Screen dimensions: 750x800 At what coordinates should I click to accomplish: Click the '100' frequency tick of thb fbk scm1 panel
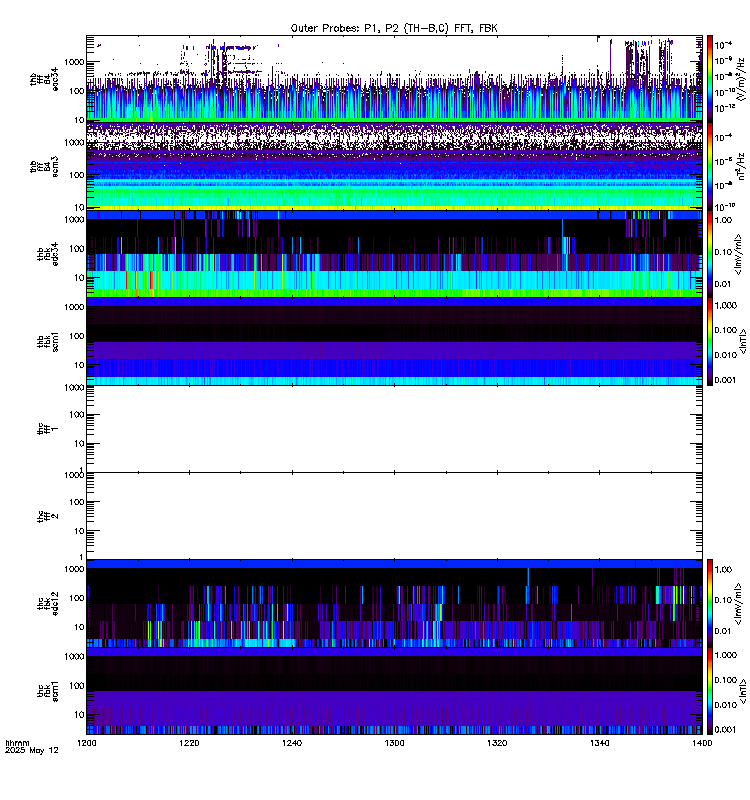click(77, 336)
